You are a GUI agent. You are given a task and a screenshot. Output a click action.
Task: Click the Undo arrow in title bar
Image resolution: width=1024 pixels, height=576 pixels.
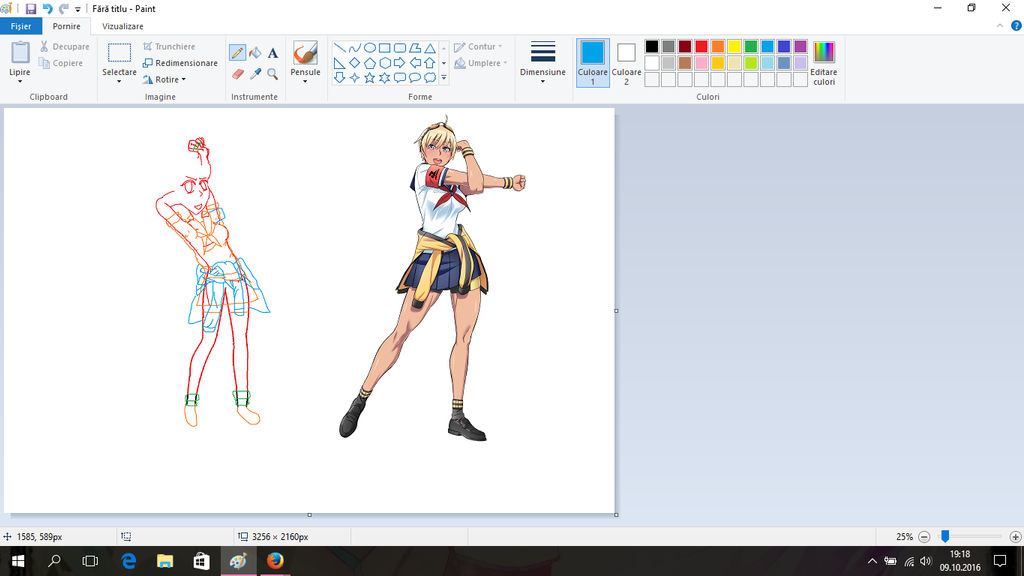click(x=48, y=8)
